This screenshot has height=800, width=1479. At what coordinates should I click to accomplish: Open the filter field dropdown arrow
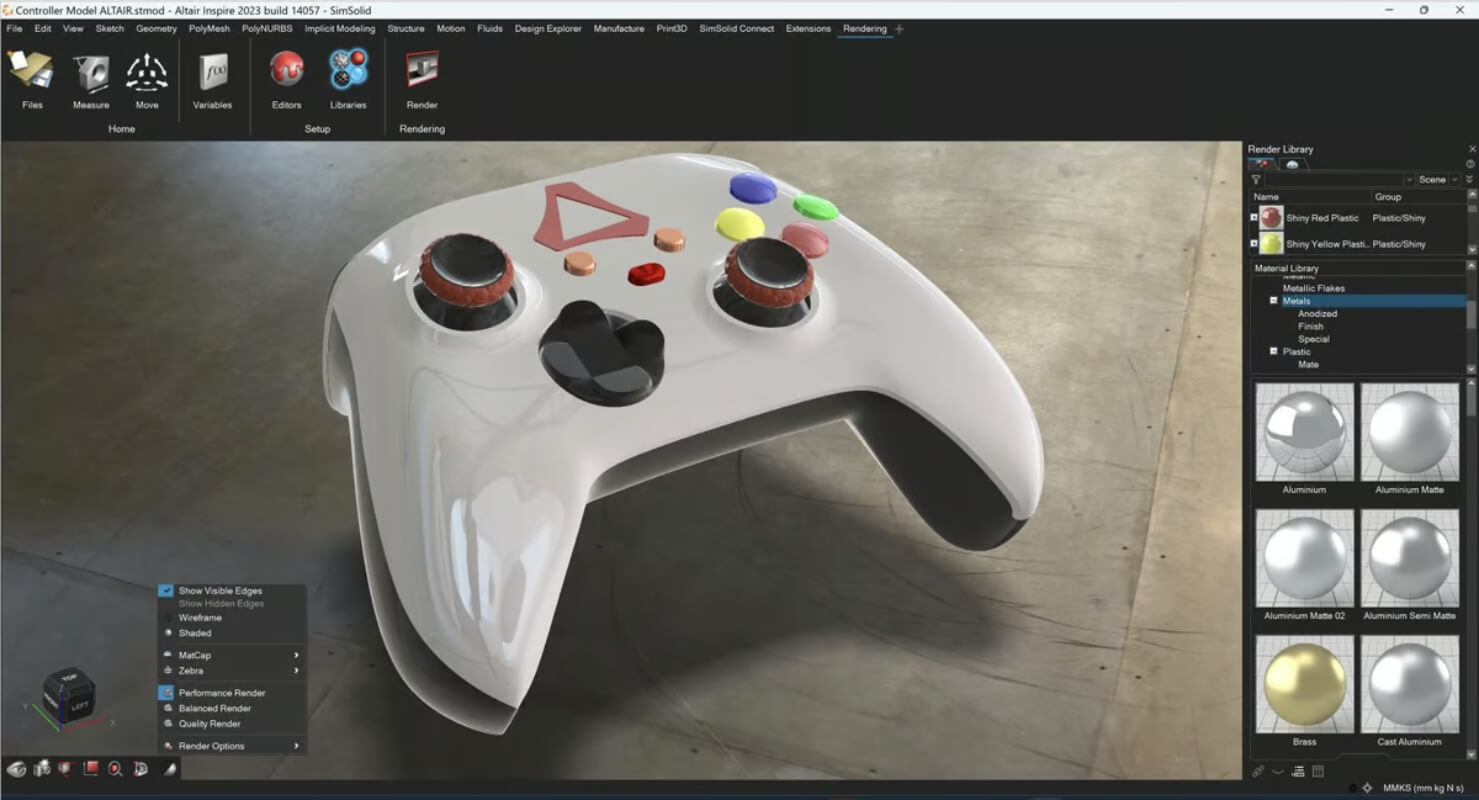[1409, 180]
